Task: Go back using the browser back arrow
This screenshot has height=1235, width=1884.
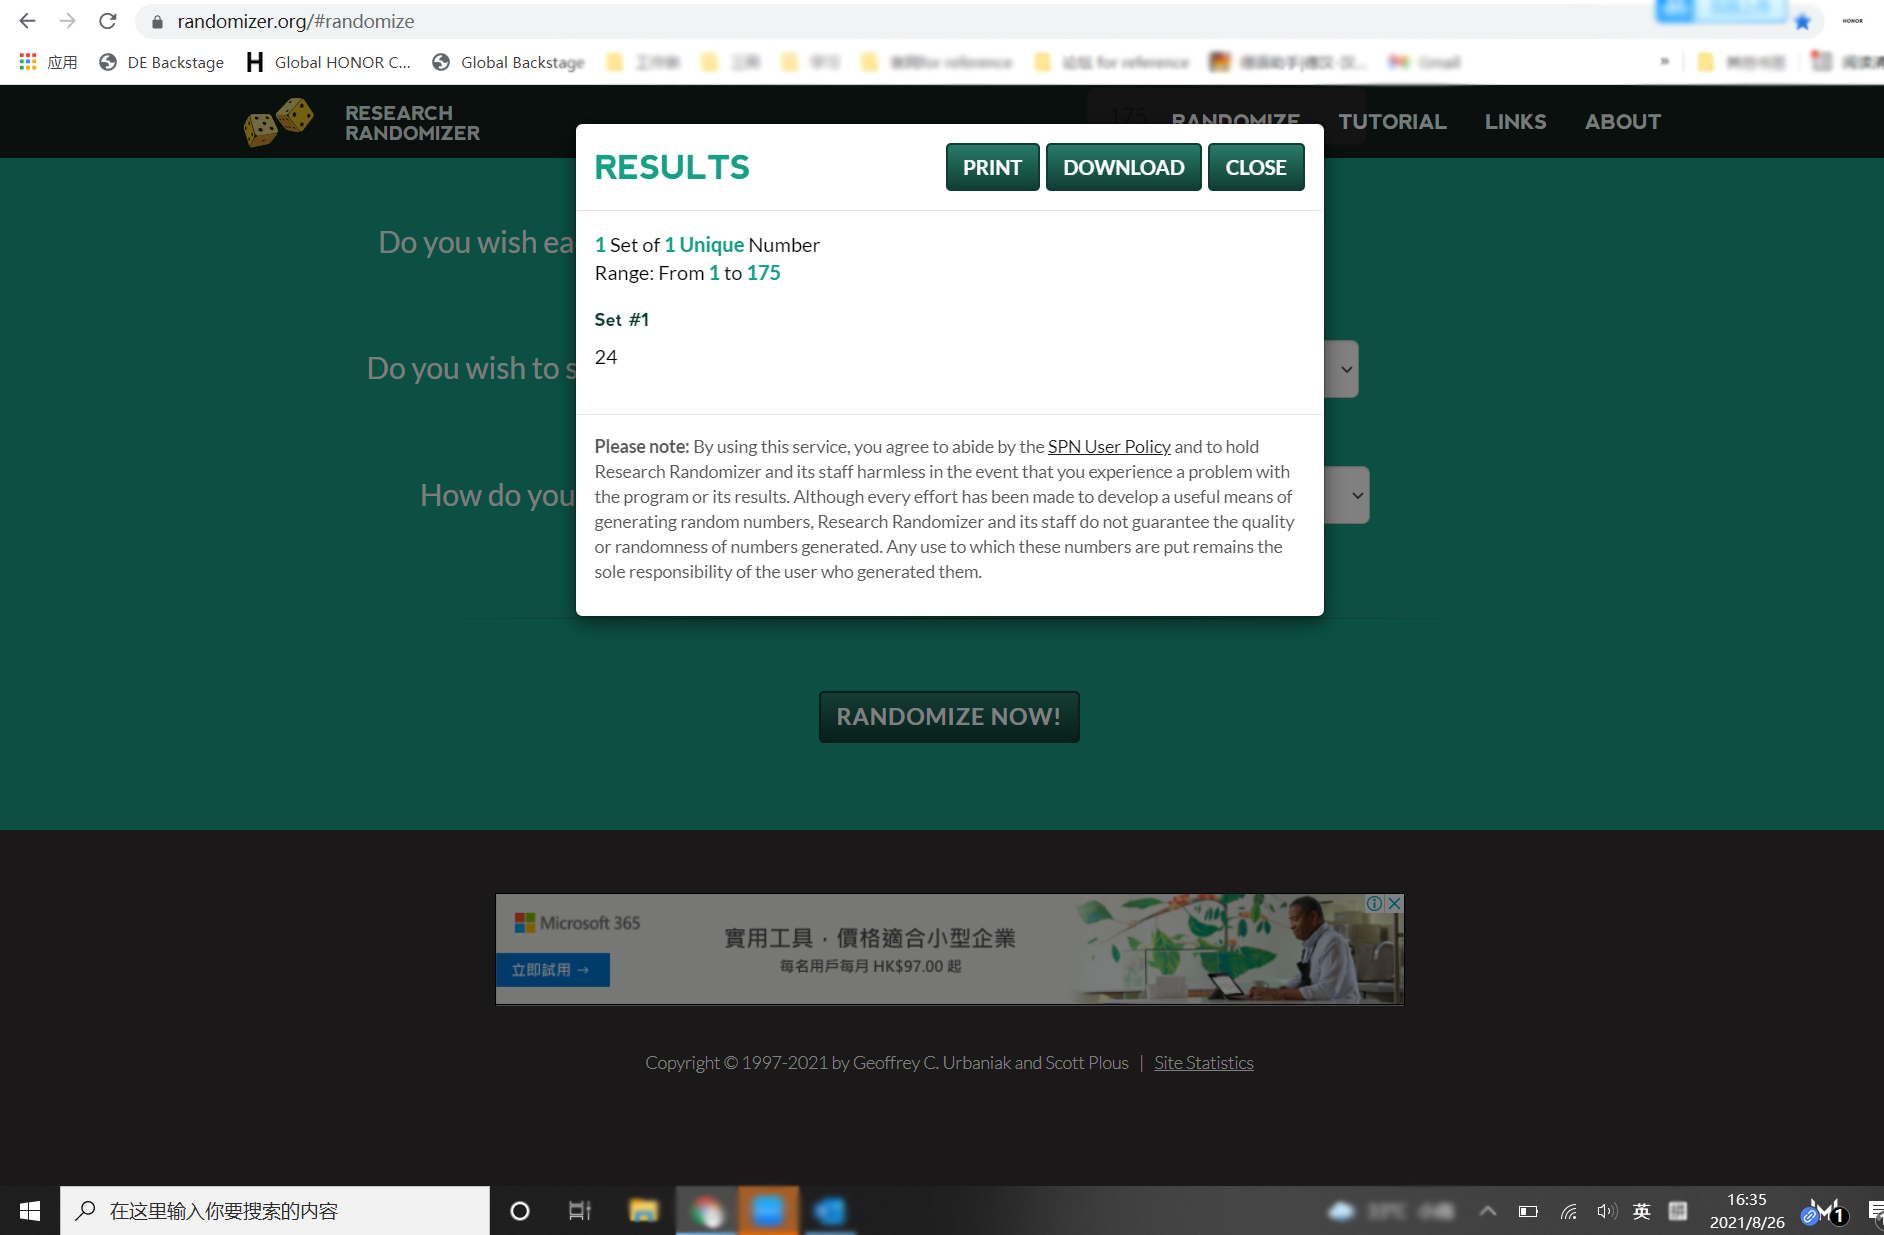Action: 25,21
